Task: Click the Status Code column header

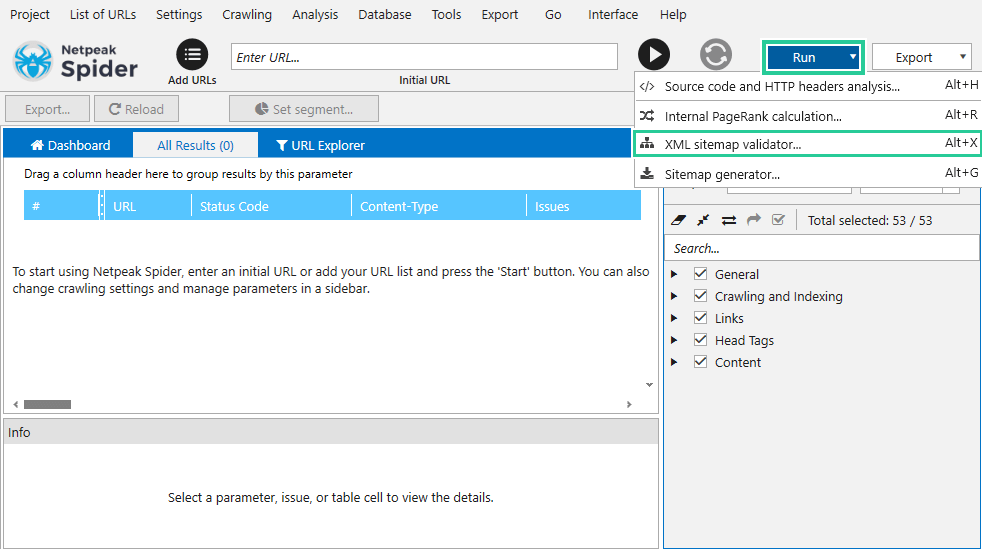Action: pos(271,206)
